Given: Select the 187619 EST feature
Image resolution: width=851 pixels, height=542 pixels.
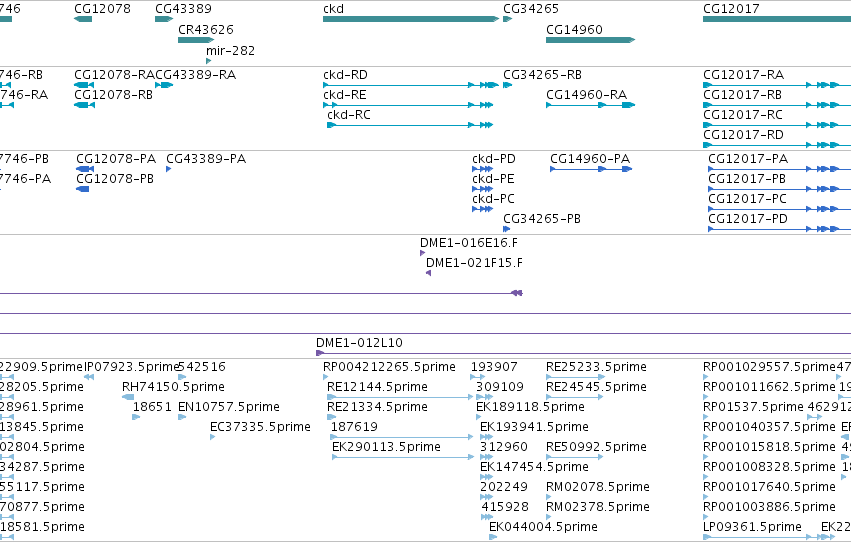Looking at the screenshot, I should [x=402, y=437].
